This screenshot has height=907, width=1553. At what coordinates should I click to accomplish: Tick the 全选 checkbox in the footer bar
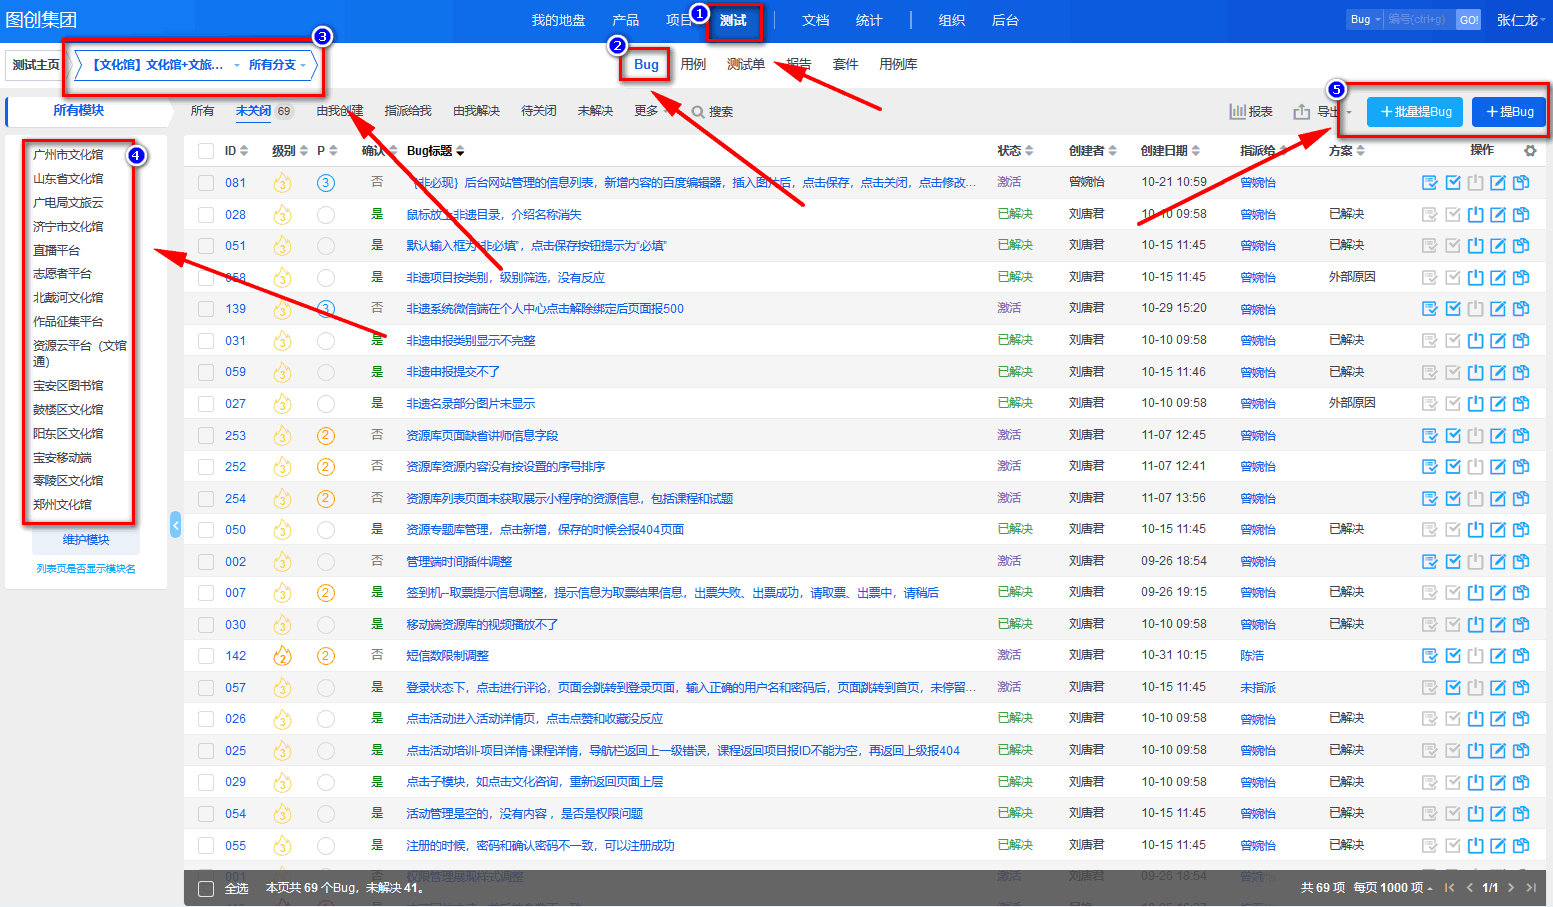[206, 889]
